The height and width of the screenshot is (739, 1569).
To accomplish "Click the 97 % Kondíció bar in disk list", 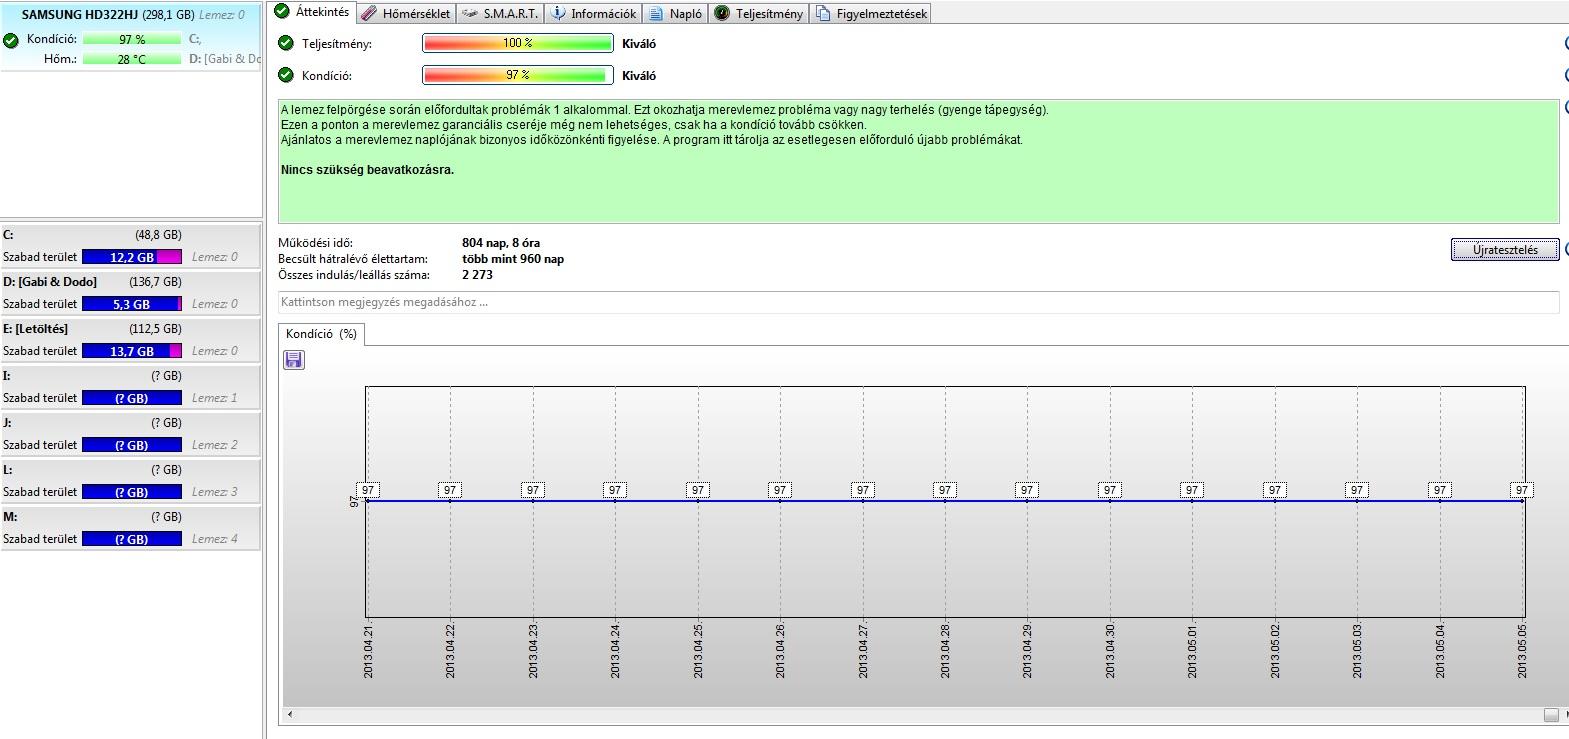I will point(132,39).
